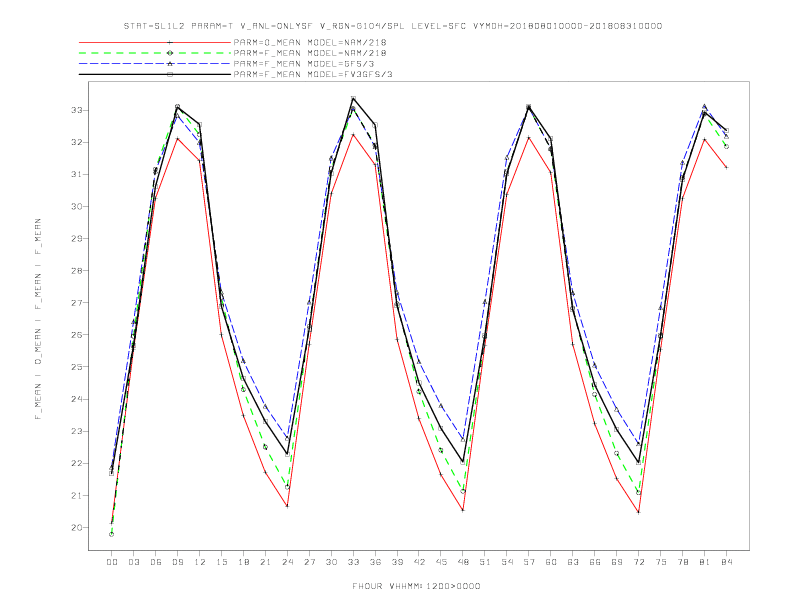
Task: Click the green circle data point at hour 00
Action: (x=112, y=534)
